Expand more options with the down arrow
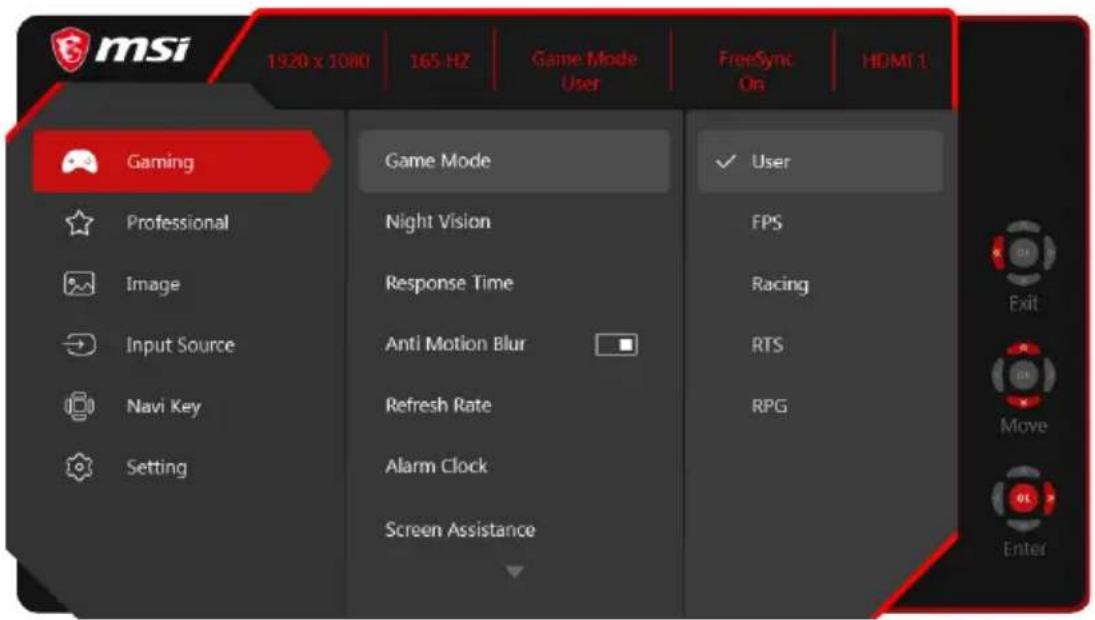This screenshot has height=620, width=1095. coord(515,572)
